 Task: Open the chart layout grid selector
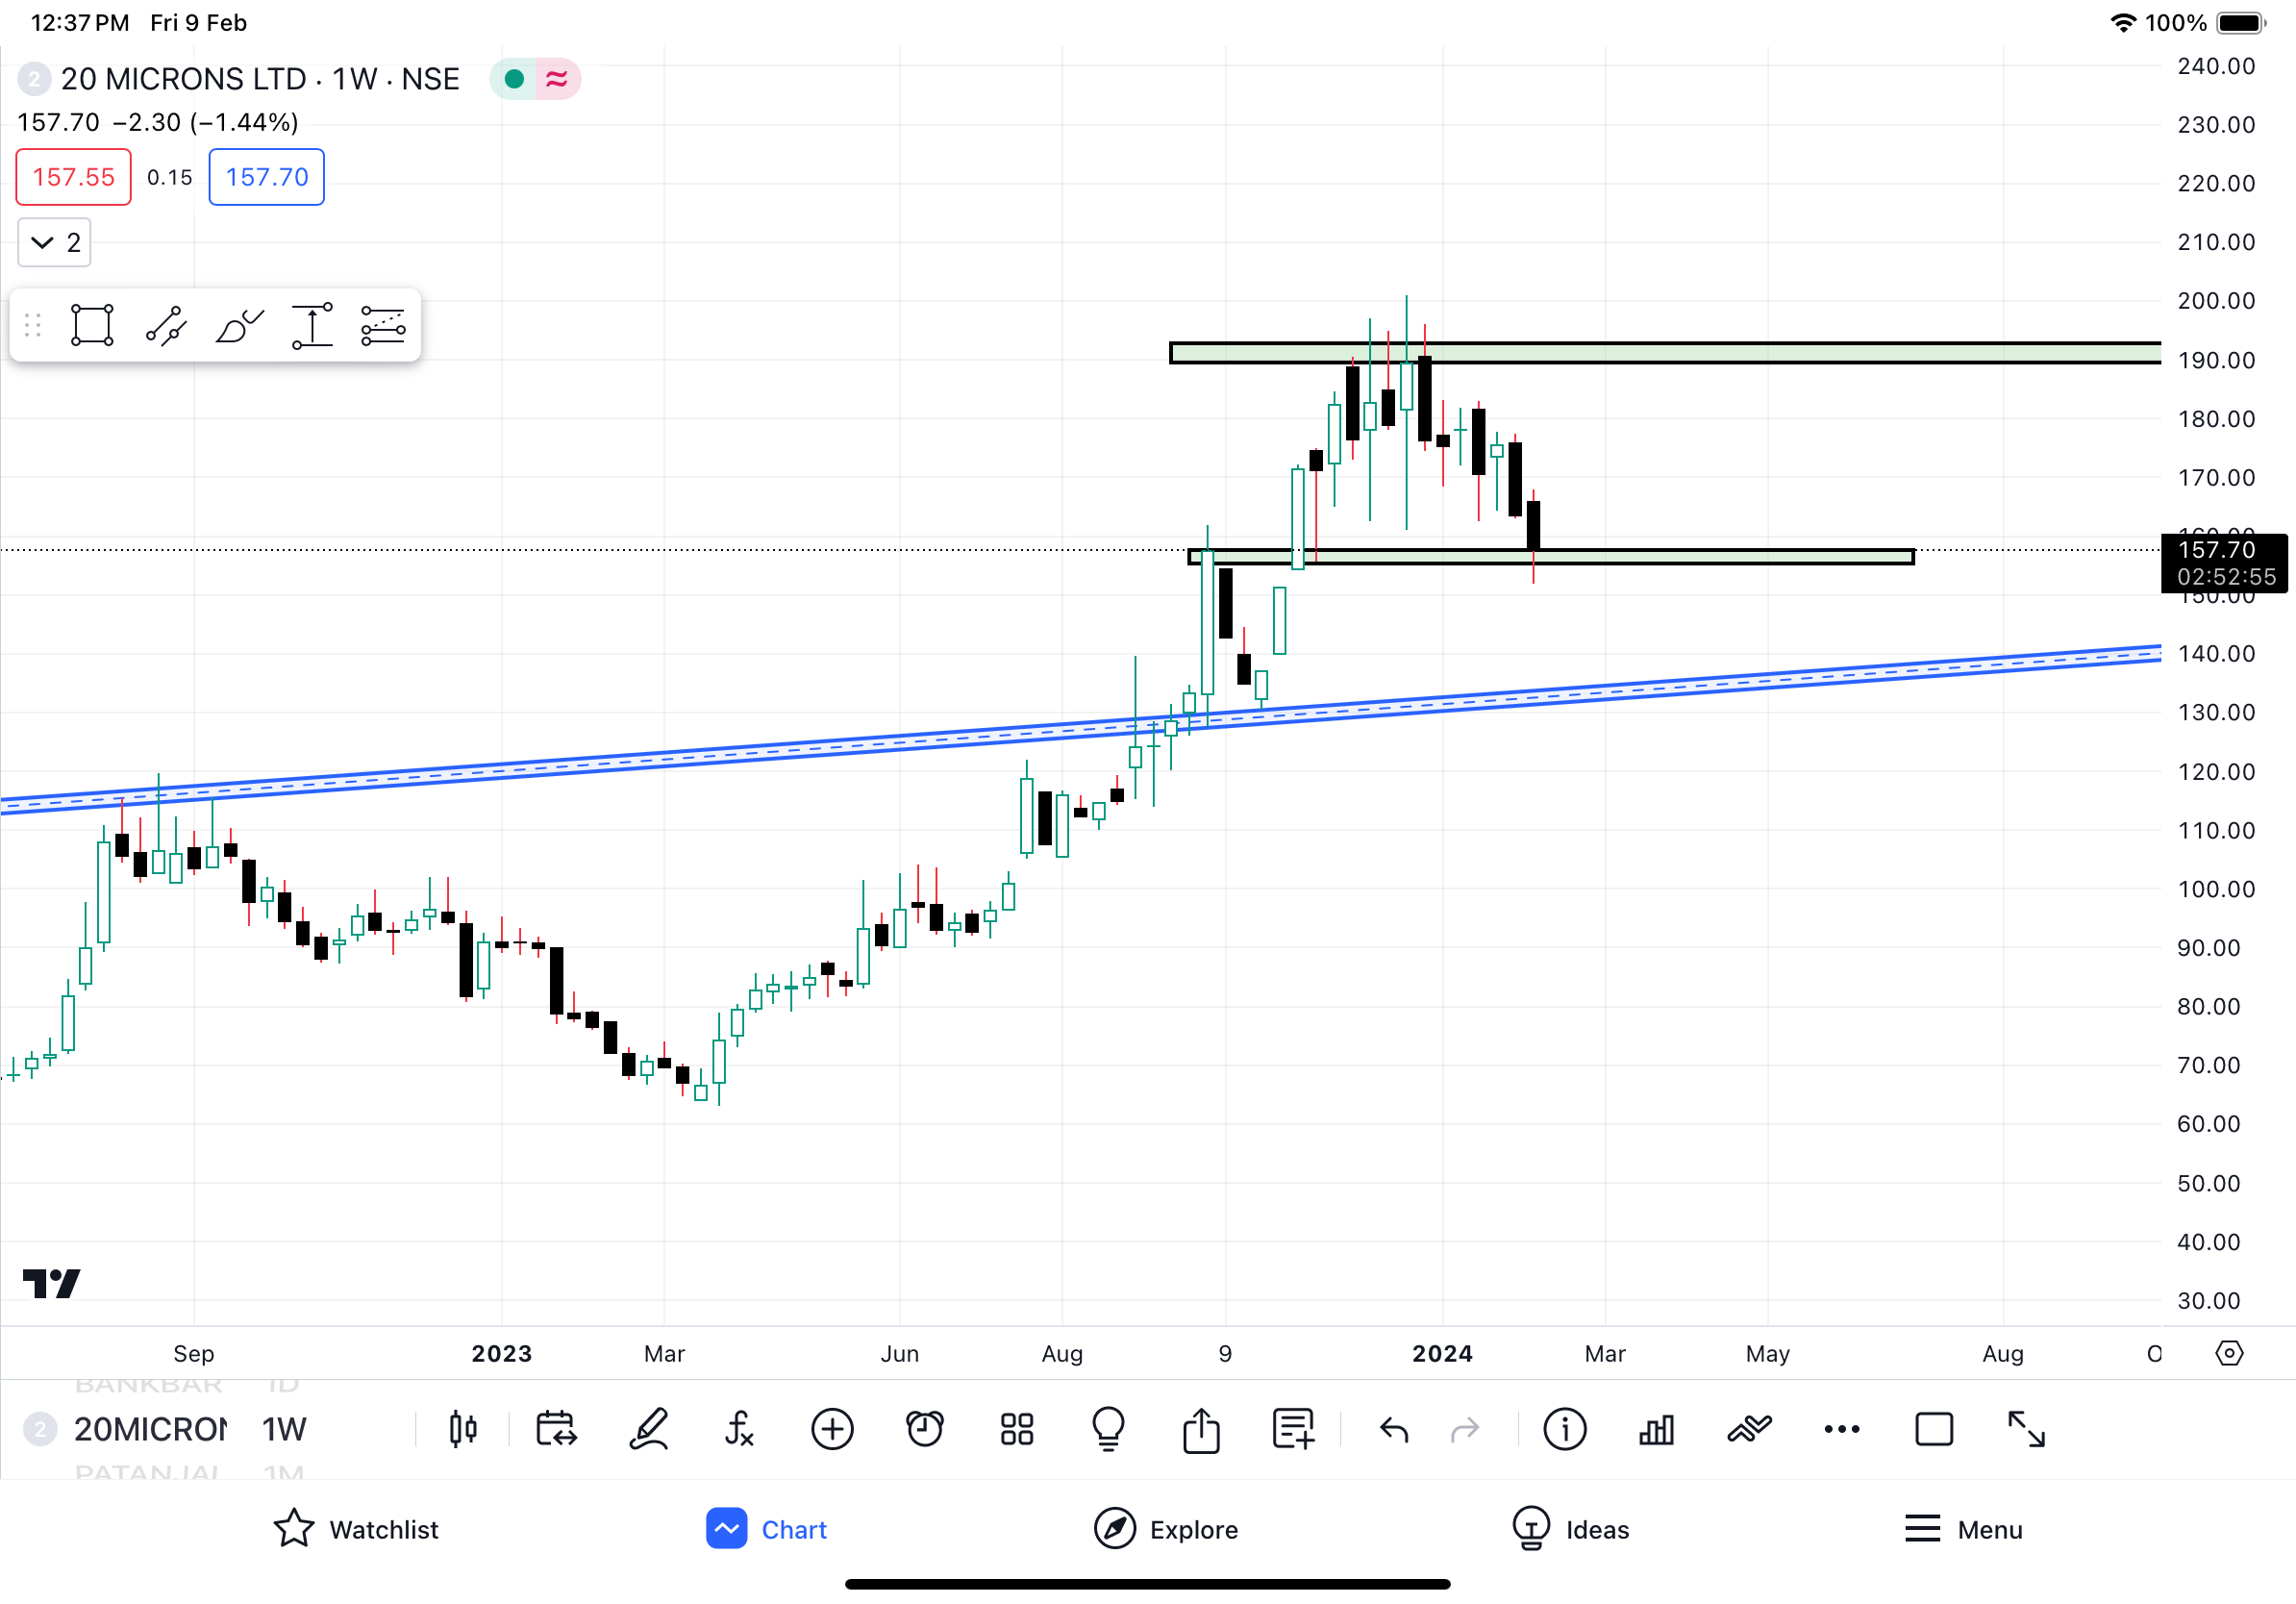(x=1017, y=1429)
